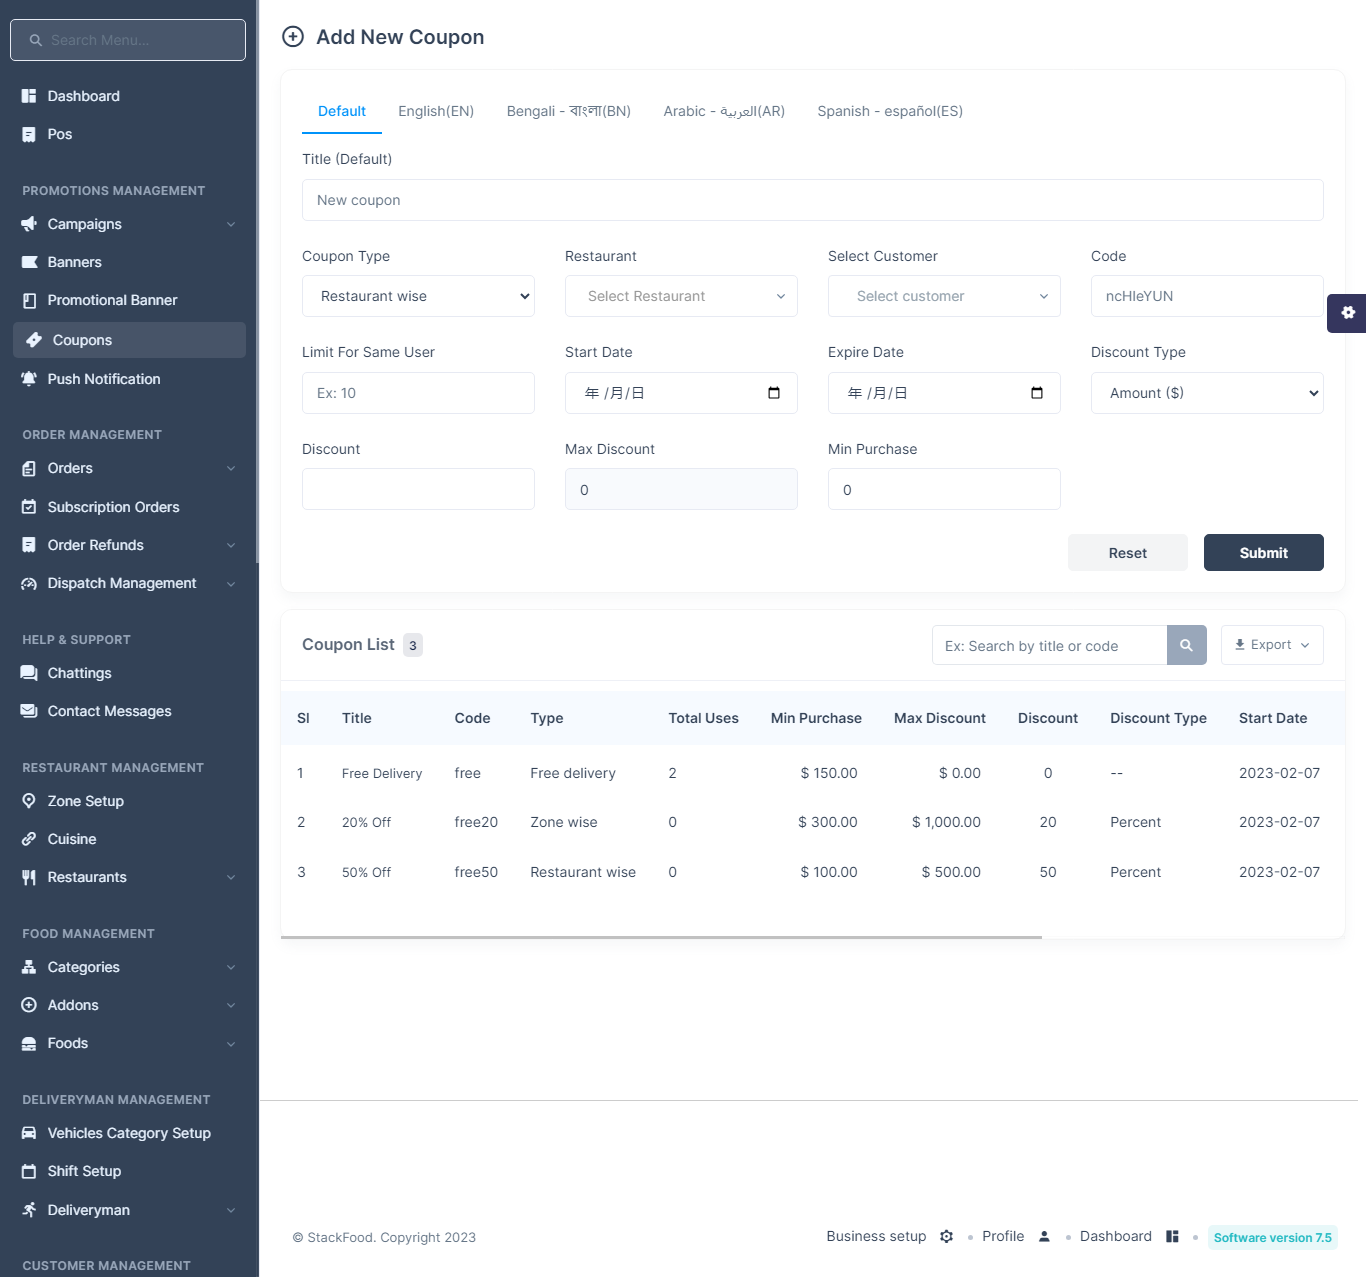Image resolution: width=1366 pixels, height=1277 pixels.
Task: Reset the coupon form fields
Action: click(1128, 553)
